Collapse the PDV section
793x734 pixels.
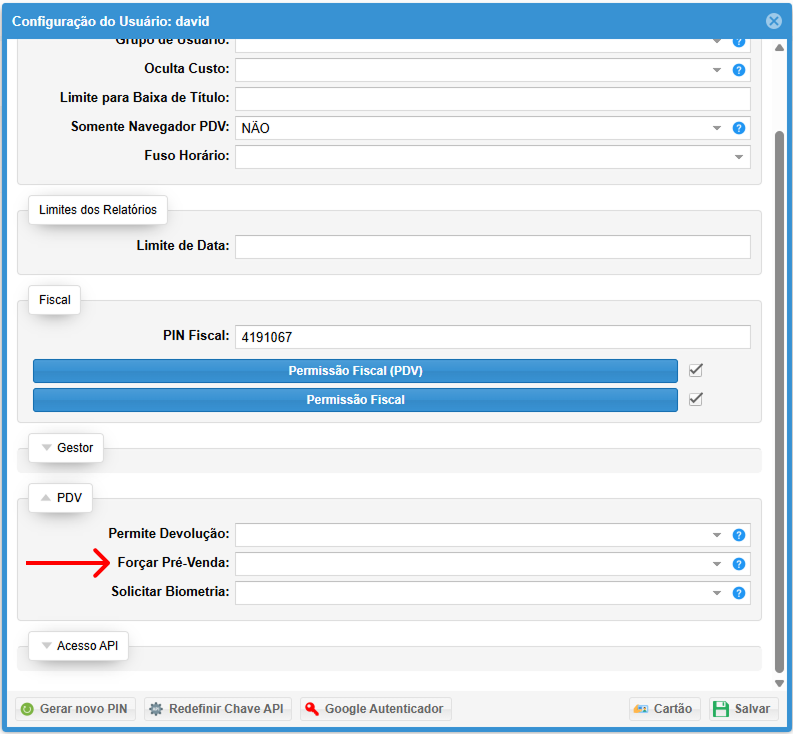tap(61, 498)
